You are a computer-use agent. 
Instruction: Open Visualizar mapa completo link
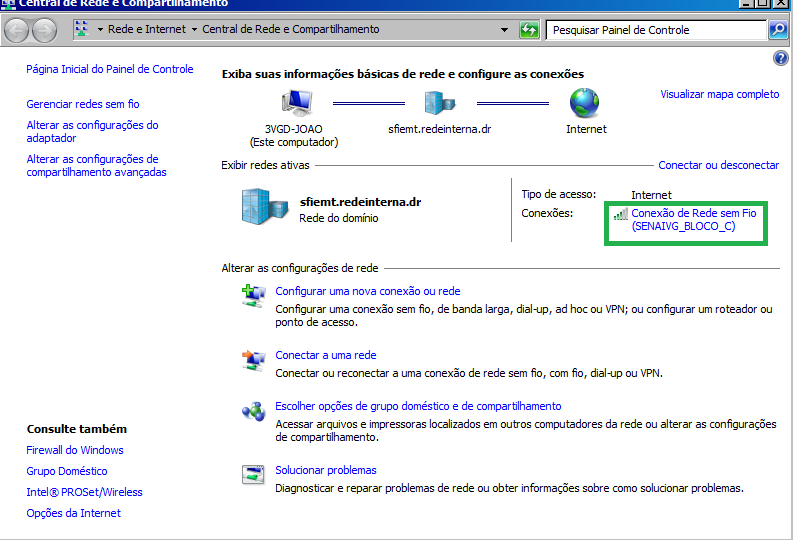pyautogui.click(x=719, y=94)
